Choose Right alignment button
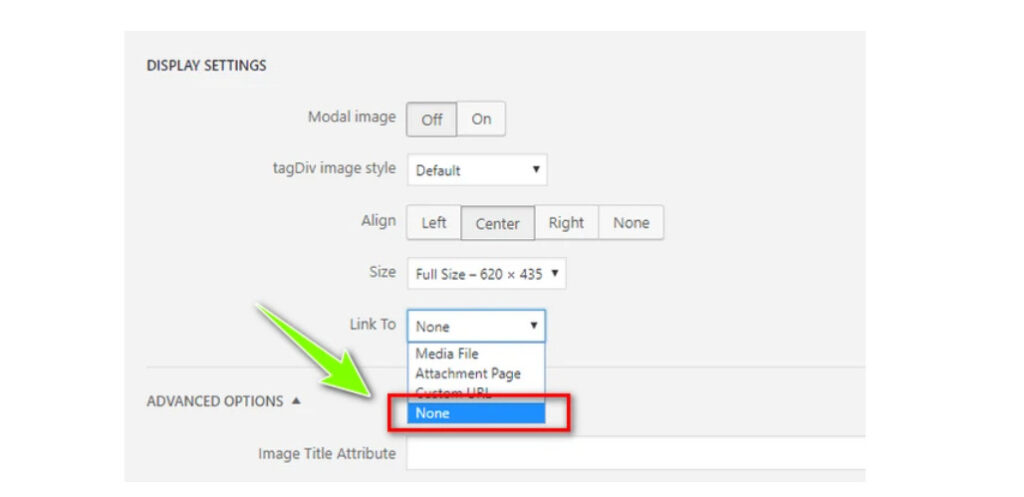Image resolution: width=1024 pixels, height=497 pixels. (566, 223)
